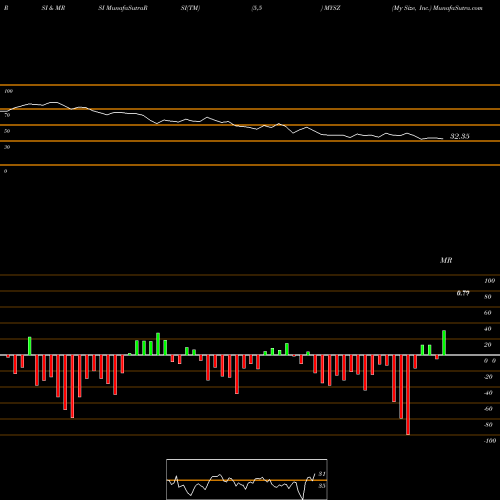Select the MYSZ ticker text

(332, 8)
